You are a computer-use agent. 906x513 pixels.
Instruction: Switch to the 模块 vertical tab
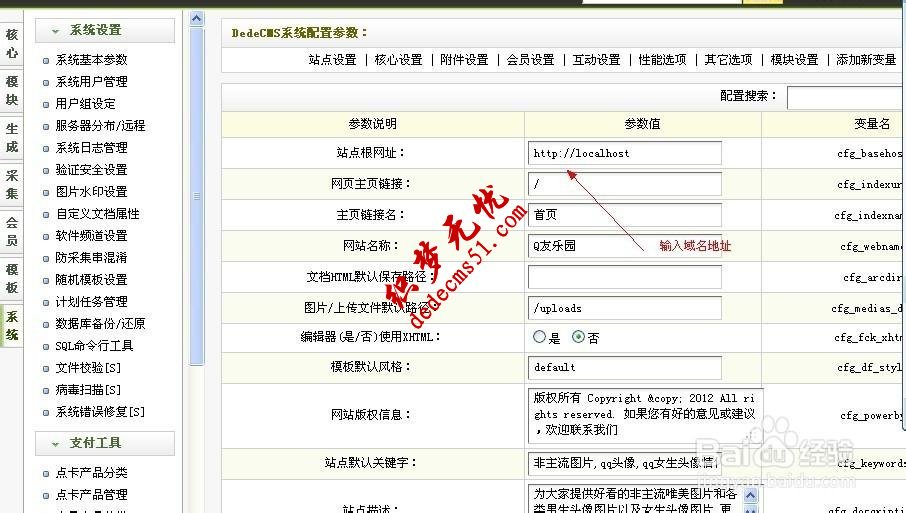[12, 90]
